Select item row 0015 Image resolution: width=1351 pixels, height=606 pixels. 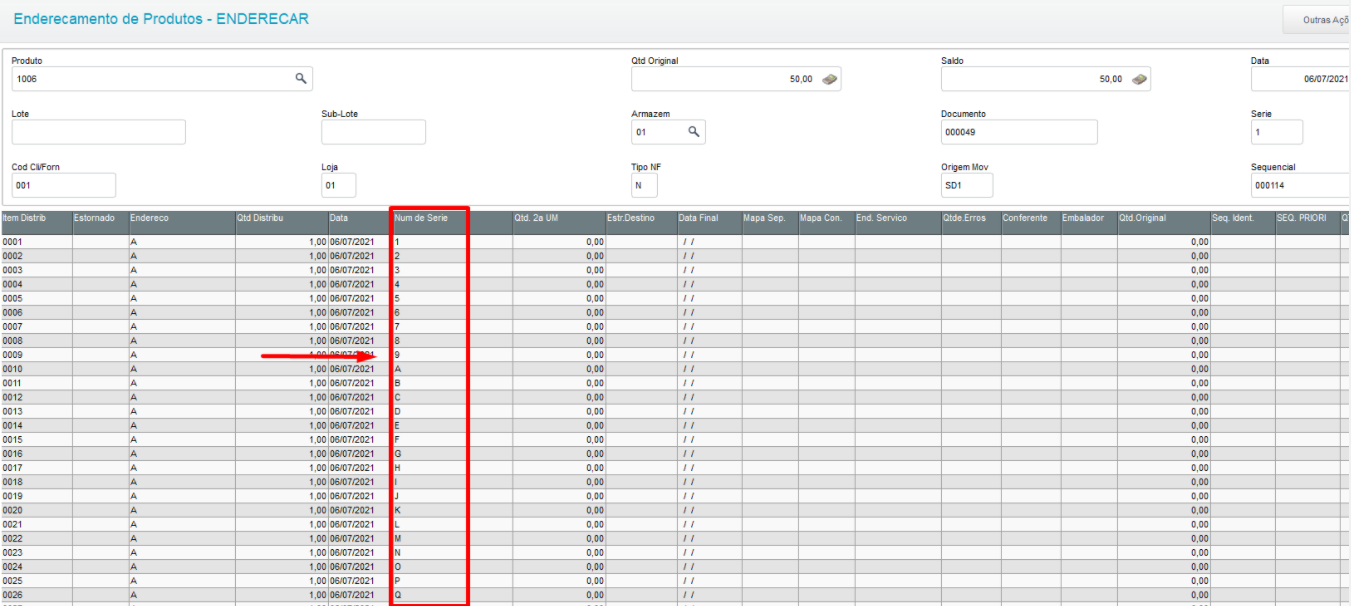675,440
